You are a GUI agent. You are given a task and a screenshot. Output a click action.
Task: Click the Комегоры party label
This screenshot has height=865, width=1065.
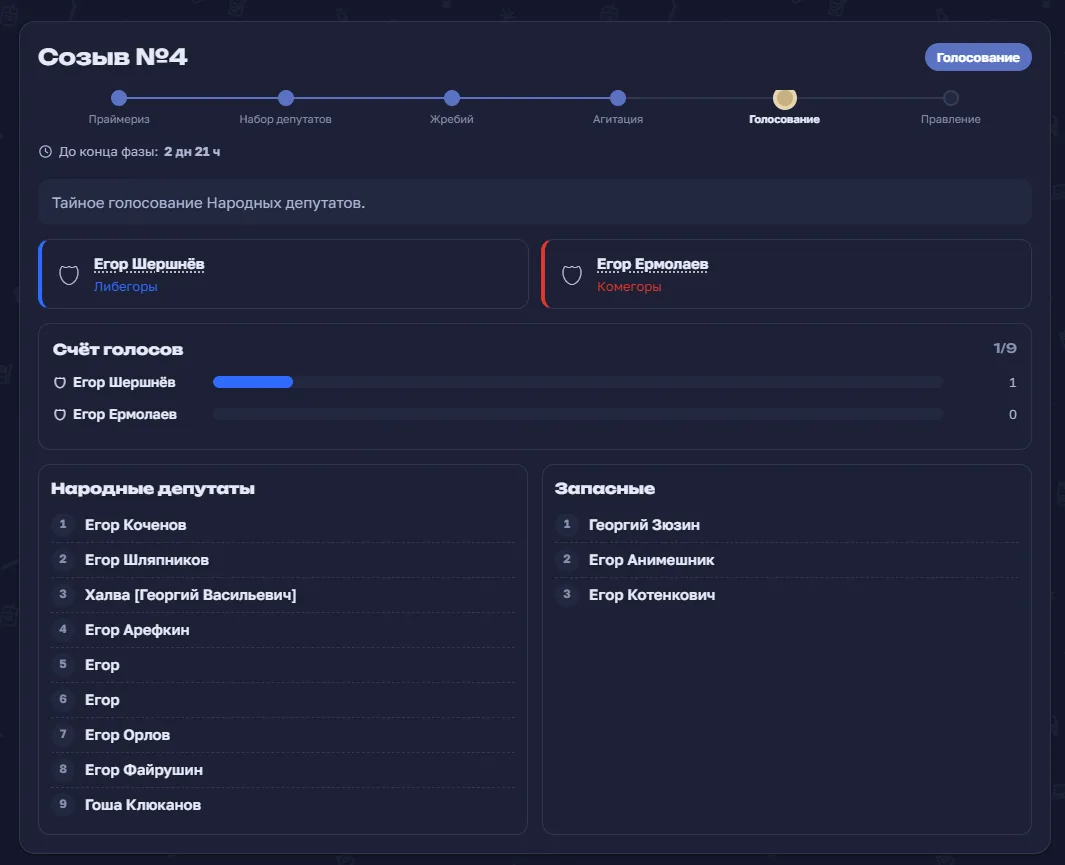(x=629, y=287)
